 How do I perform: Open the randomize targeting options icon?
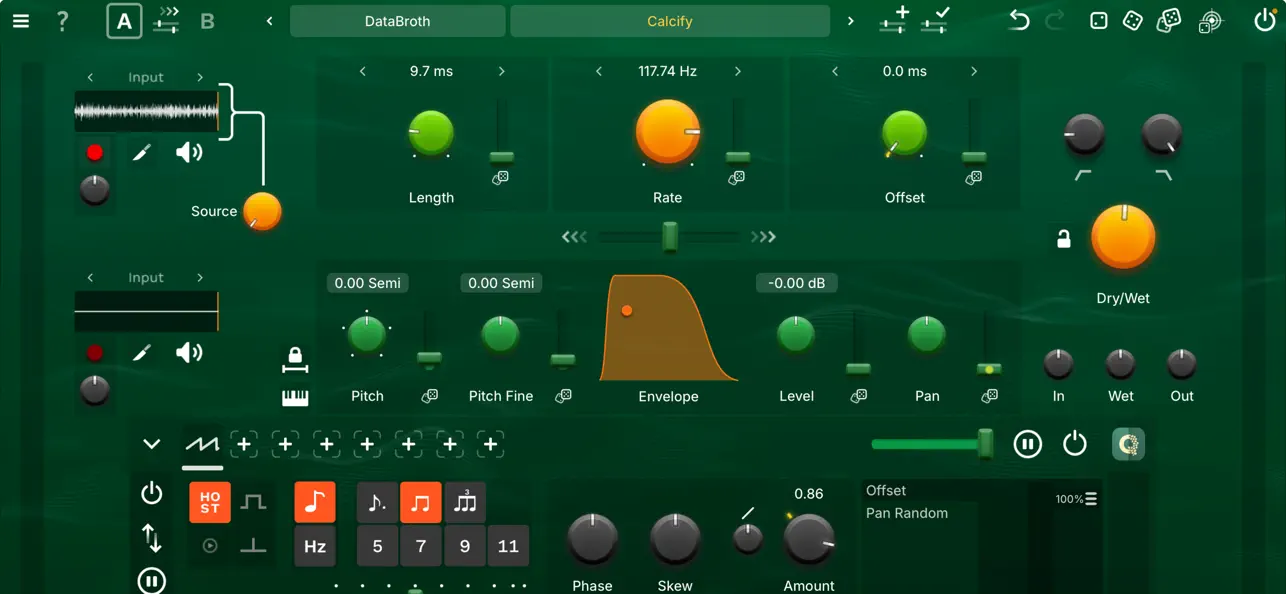[1210, 19]
